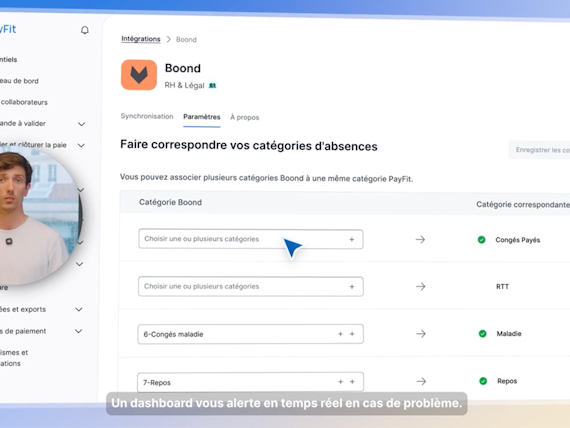Open the 'collaborateurs' sidebar item

point(24,102)
